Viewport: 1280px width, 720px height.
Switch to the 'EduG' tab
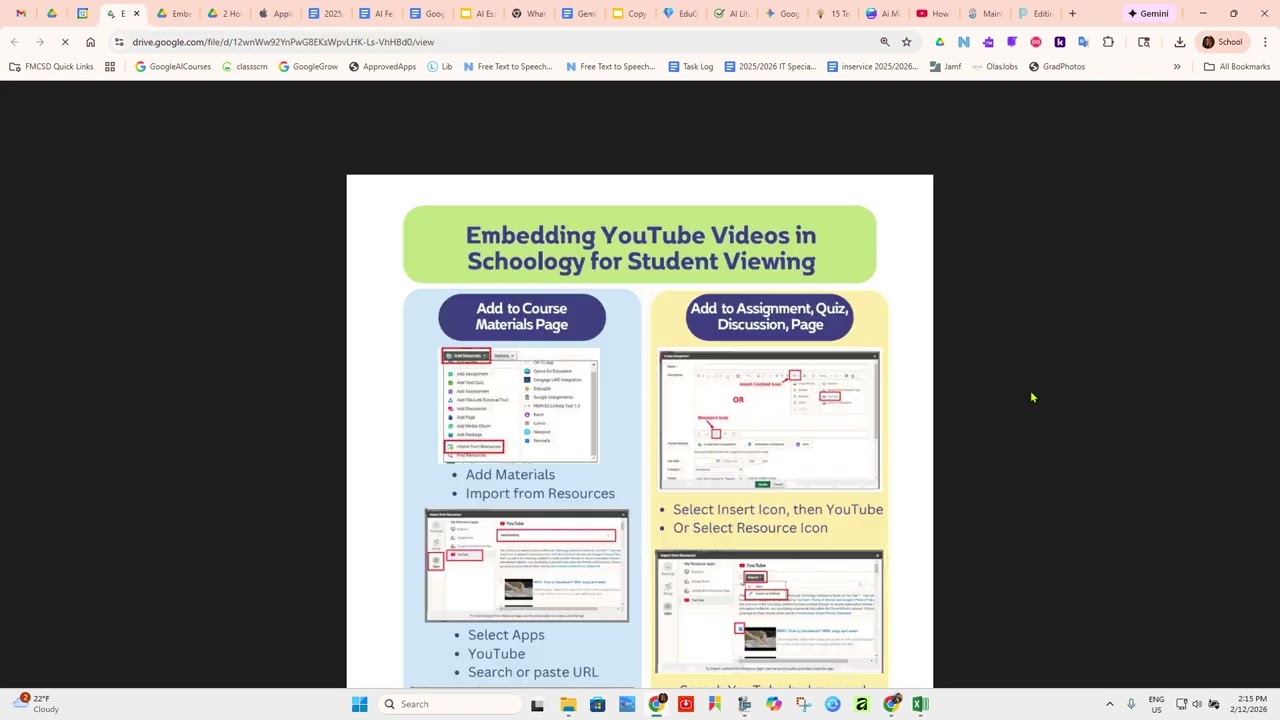point(680,14)
